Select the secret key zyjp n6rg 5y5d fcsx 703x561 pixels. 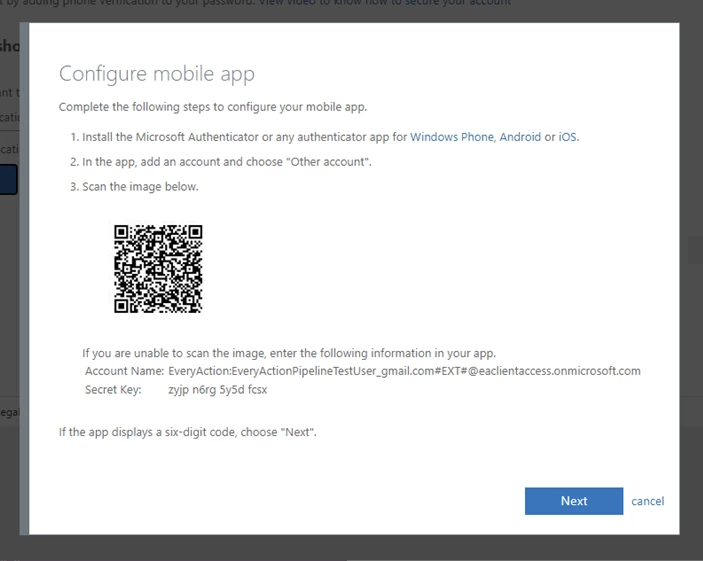click(x=217, y=390)
